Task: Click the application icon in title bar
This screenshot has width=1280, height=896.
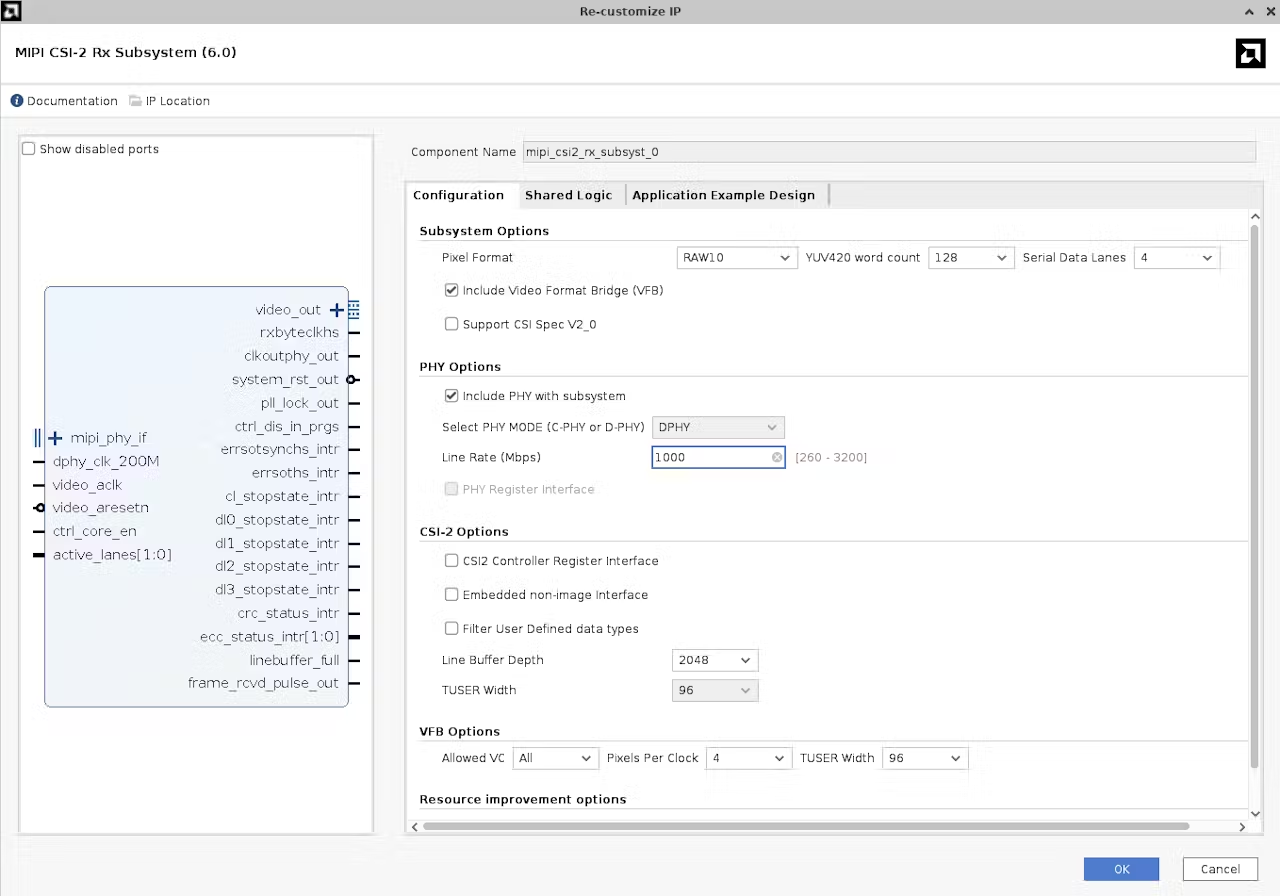Action: pyautogui.click(x=10, y=11)
